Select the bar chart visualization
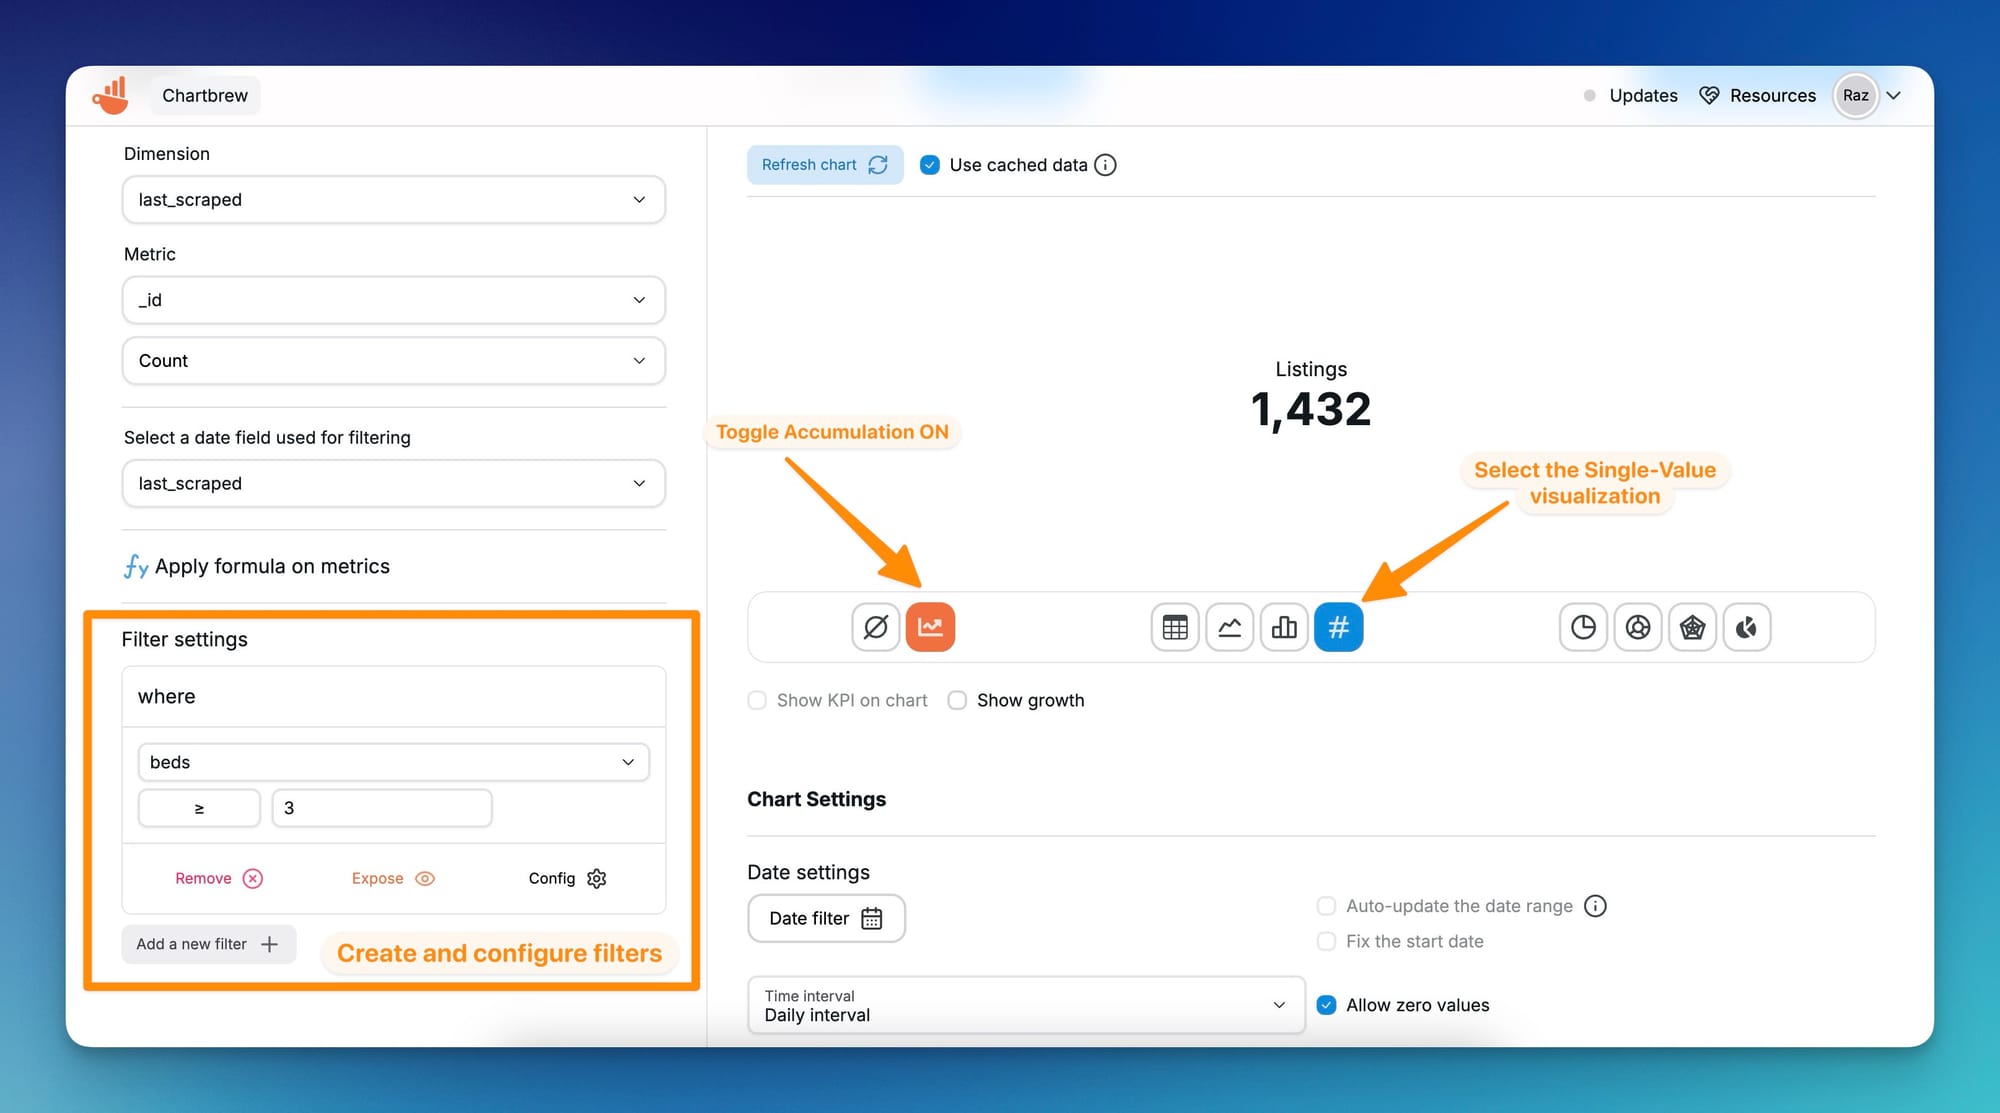This screenshot has width=2000, height=1113. point(1283,627)
